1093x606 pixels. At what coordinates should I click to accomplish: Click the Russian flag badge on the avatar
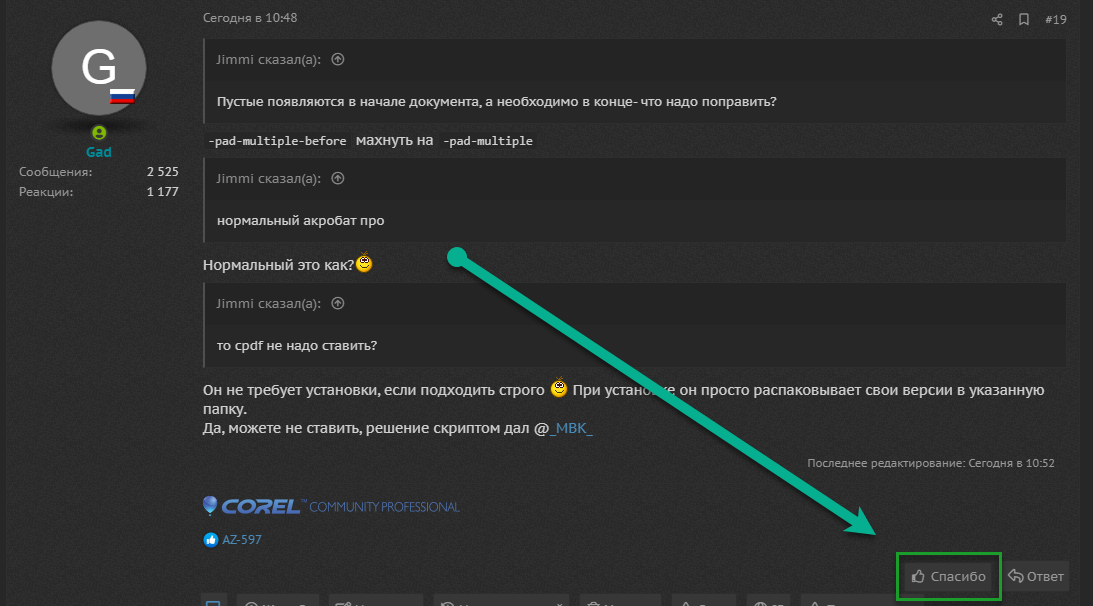[x=122, y=96]
